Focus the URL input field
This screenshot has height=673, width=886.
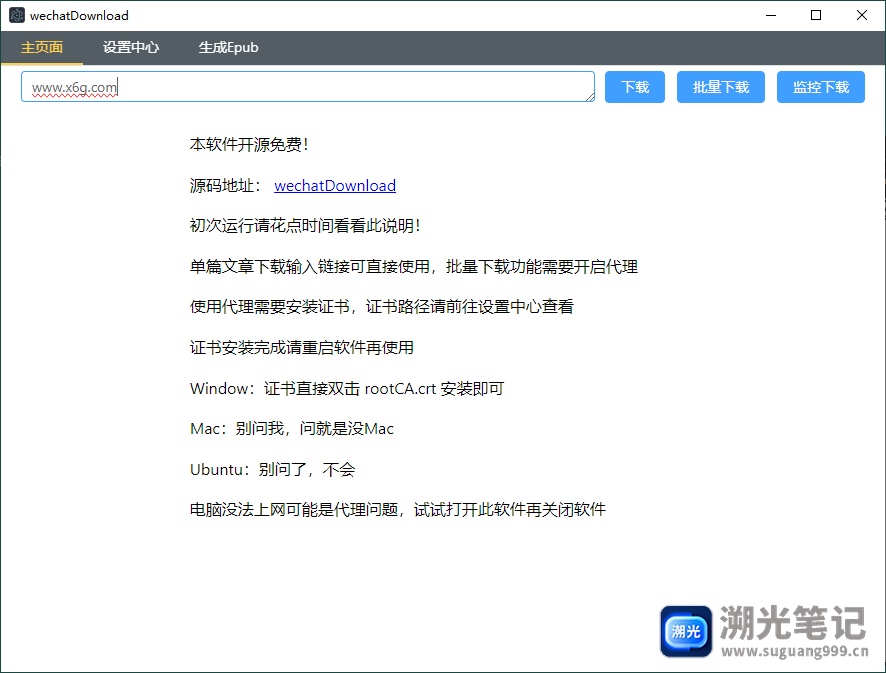click(307, 87)
